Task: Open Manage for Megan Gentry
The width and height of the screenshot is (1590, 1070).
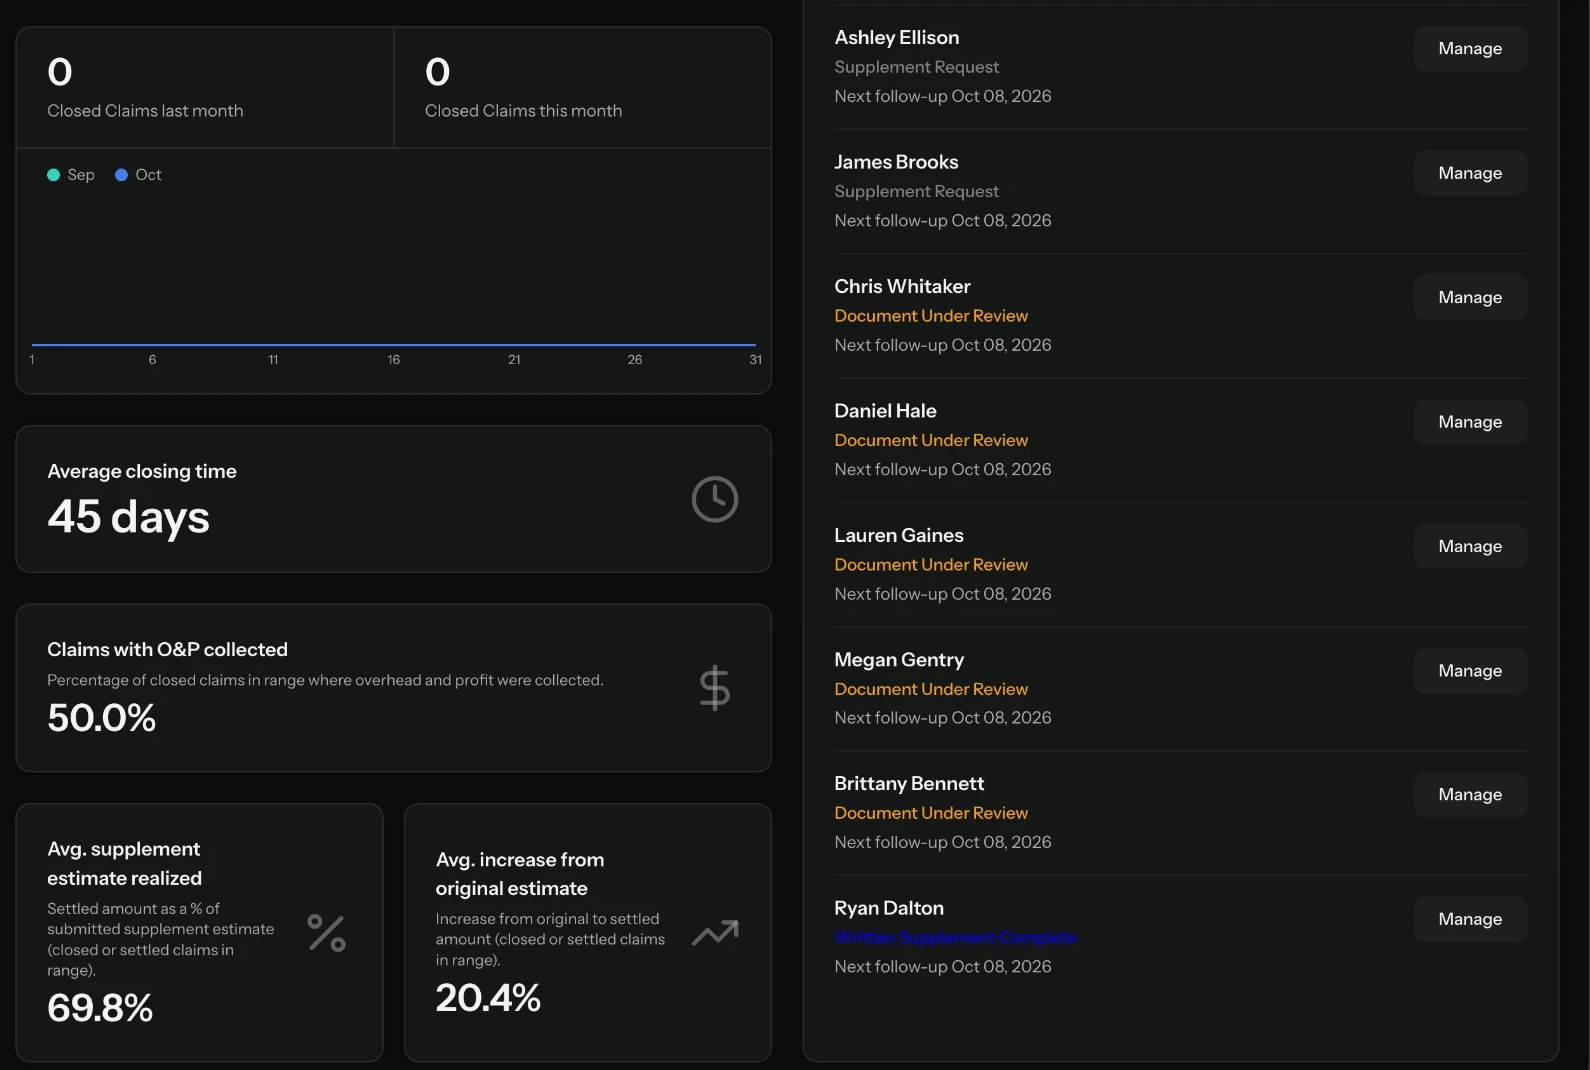Action: (x=1470, y=671)
